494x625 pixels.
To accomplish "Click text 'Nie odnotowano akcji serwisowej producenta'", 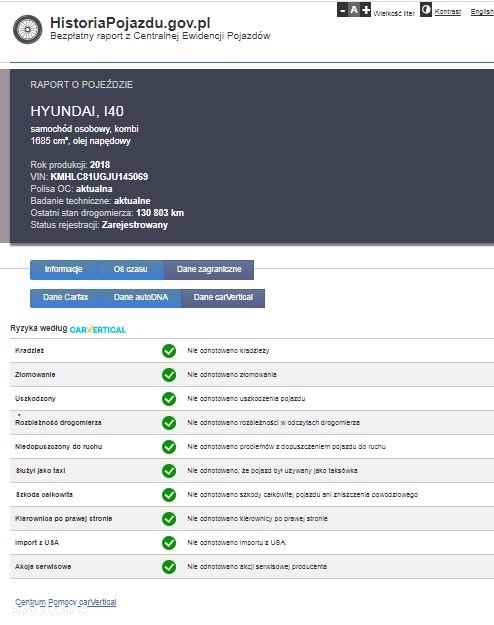I will 257,567.
